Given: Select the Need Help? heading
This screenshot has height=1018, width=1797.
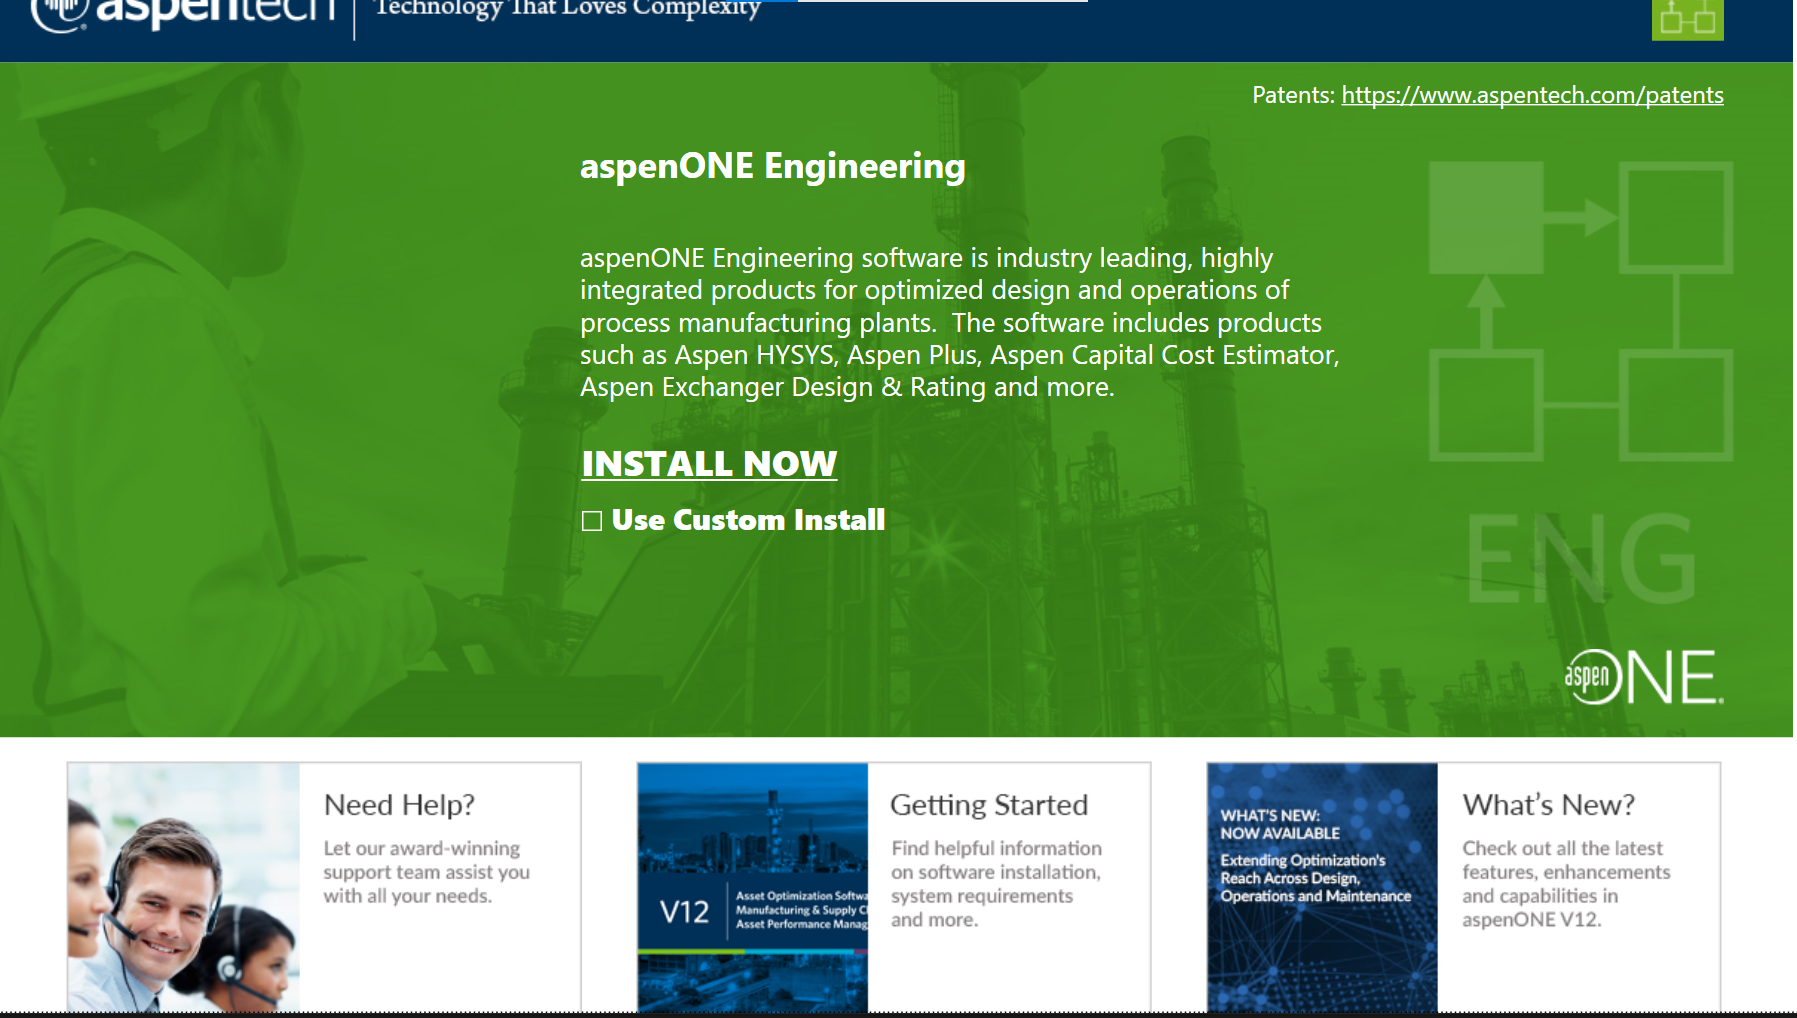Looking at the screenshot, I should click(x=399, y=805).
